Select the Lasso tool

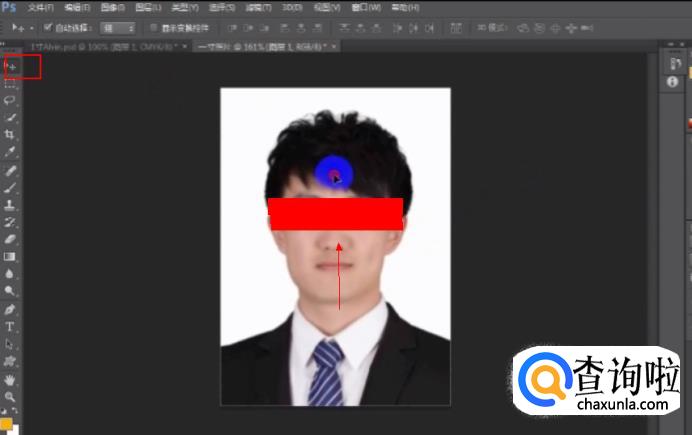[10, 100]
